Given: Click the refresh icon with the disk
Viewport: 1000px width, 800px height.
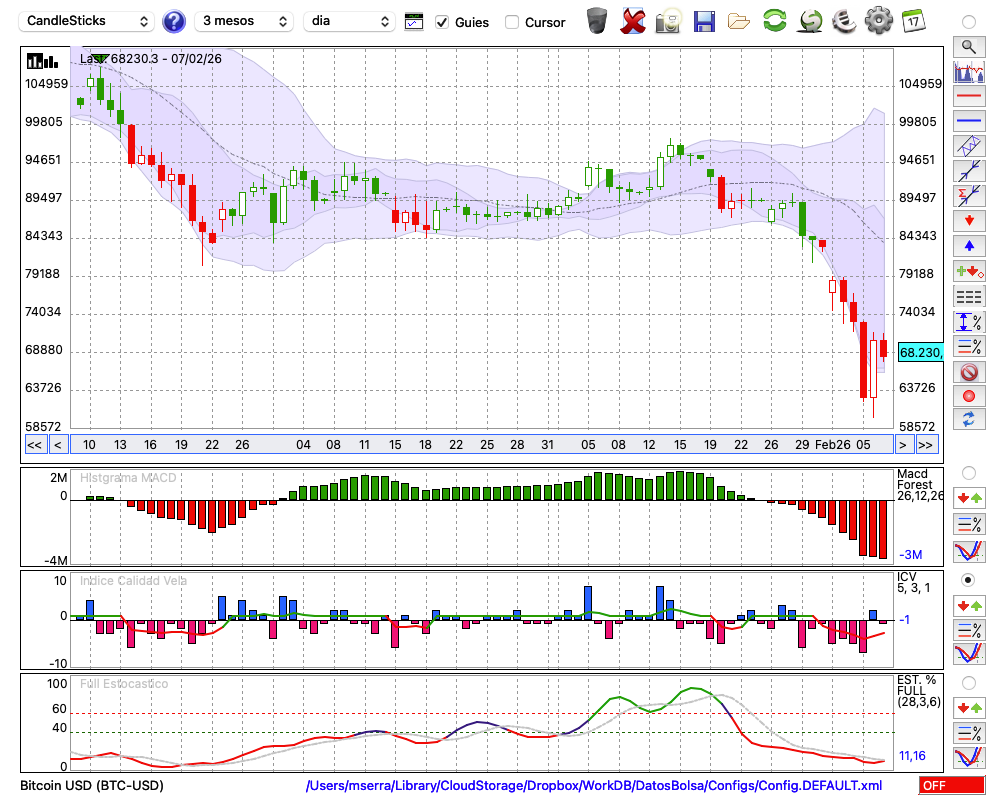Looking at the screenshot, I should point(810,21).
